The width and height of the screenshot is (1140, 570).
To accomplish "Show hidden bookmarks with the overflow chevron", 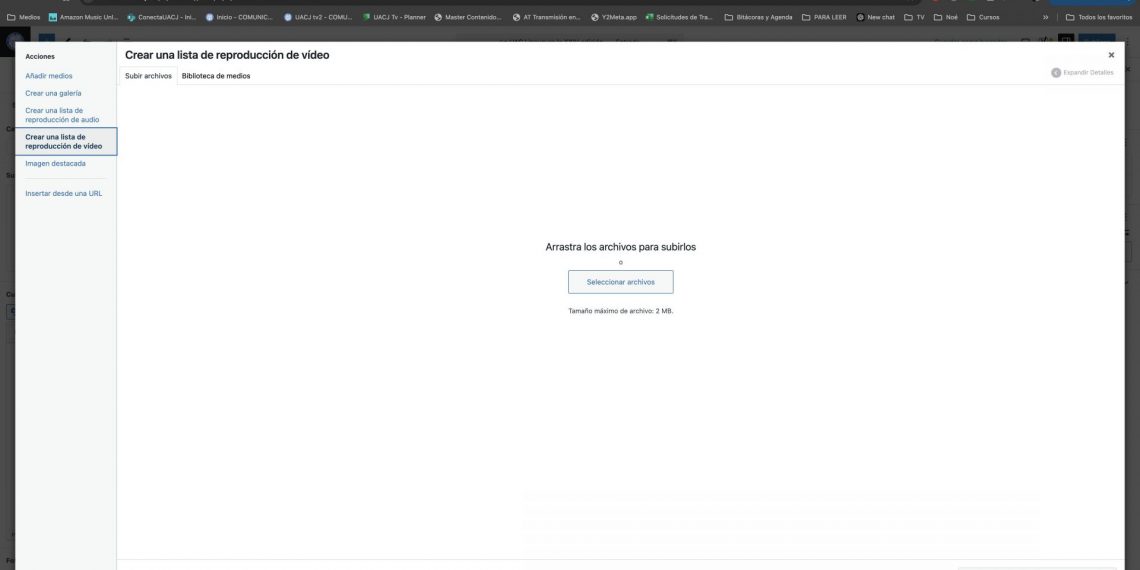I will (x=1046, y=17).
